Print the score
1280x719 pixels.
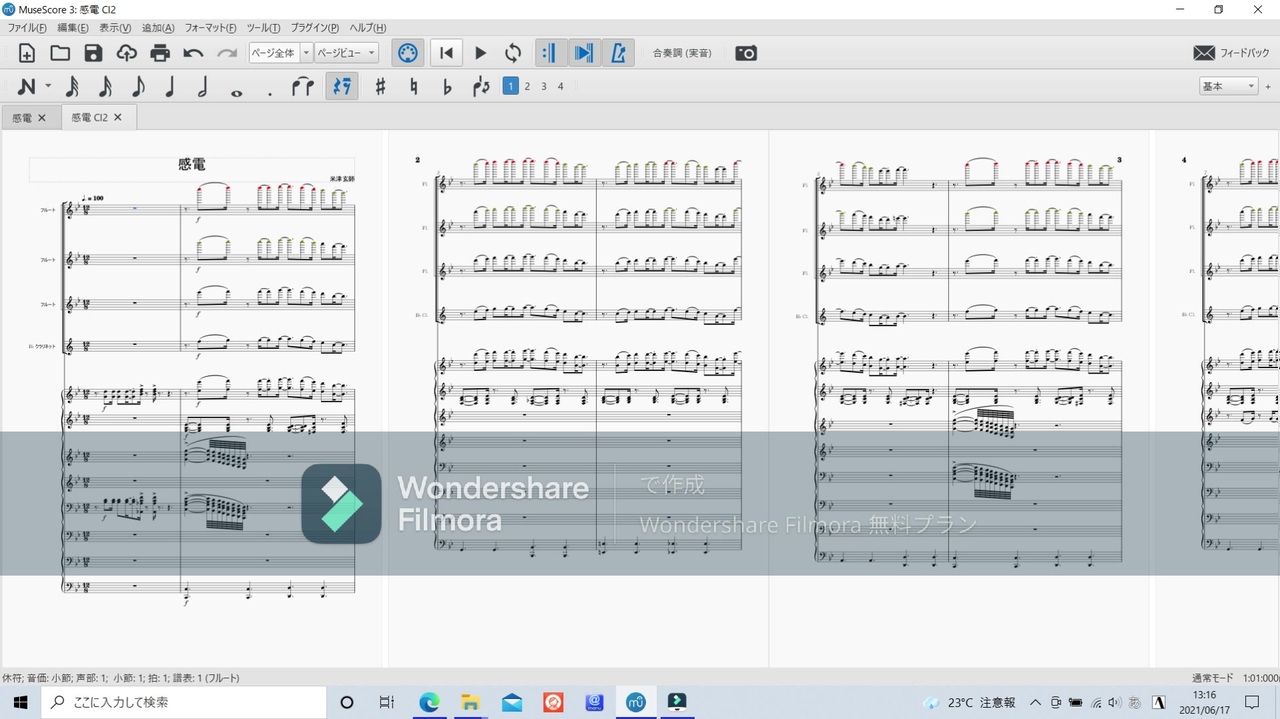160,53
